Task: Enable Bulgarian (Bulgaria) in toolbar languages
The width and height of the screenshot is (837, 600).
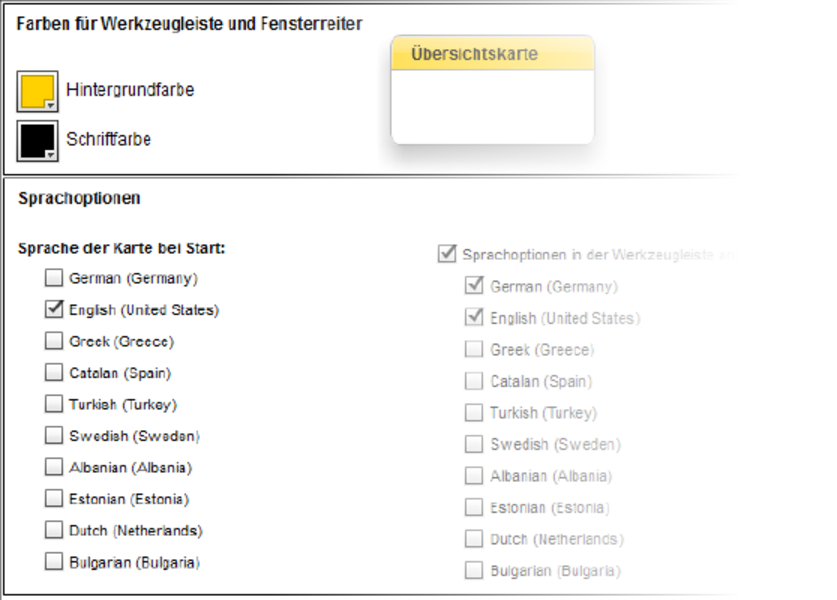Action: [474, 571]
